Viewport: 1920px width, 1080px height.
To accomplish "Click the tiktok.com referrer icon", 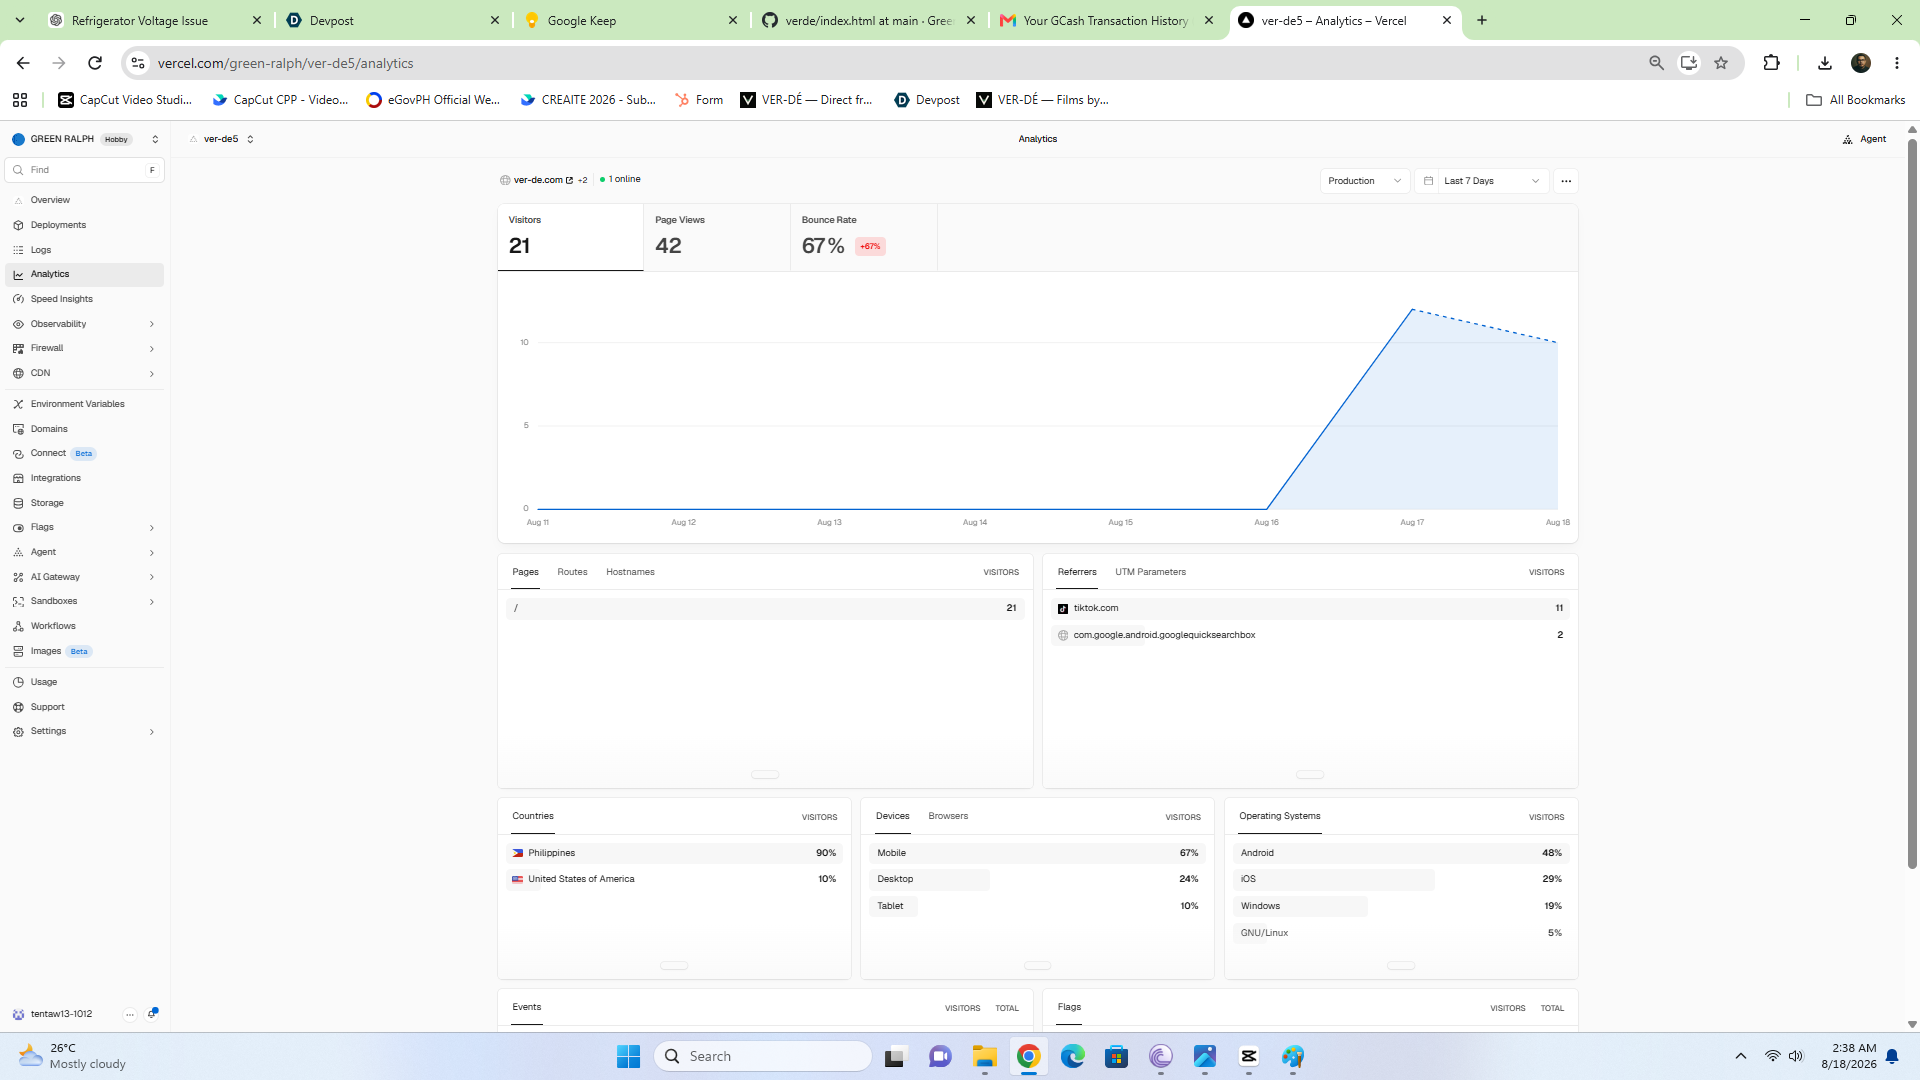I will click(x=1063, y=608).
